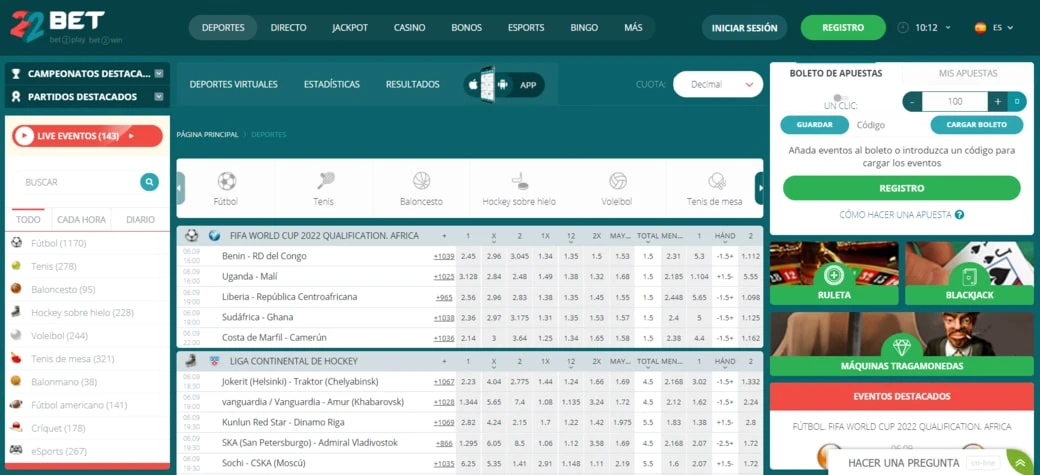Select the Voleibol ball icon
This screenshot has height=475, width=1040.
pos(618,181)
